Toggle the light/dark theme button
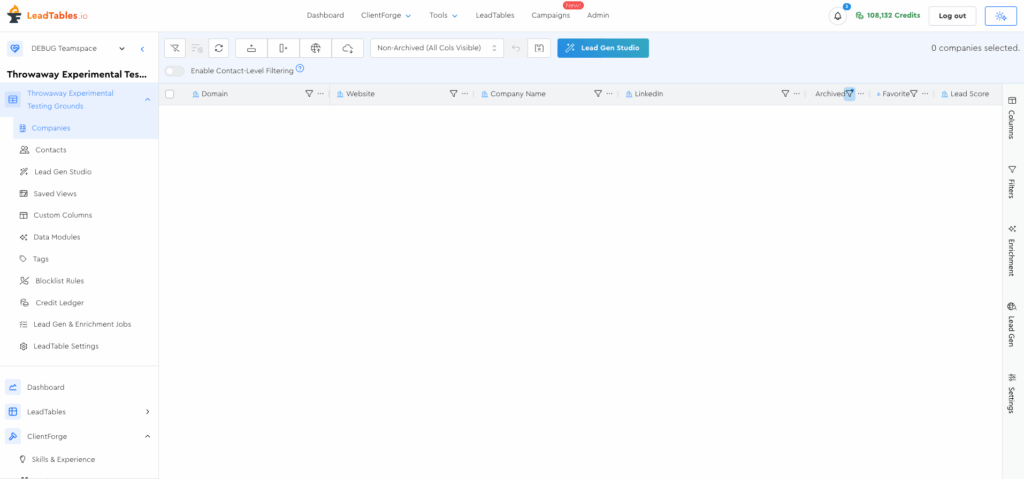Viewport: 1024px width, 479px height. tap(1000, 16)
